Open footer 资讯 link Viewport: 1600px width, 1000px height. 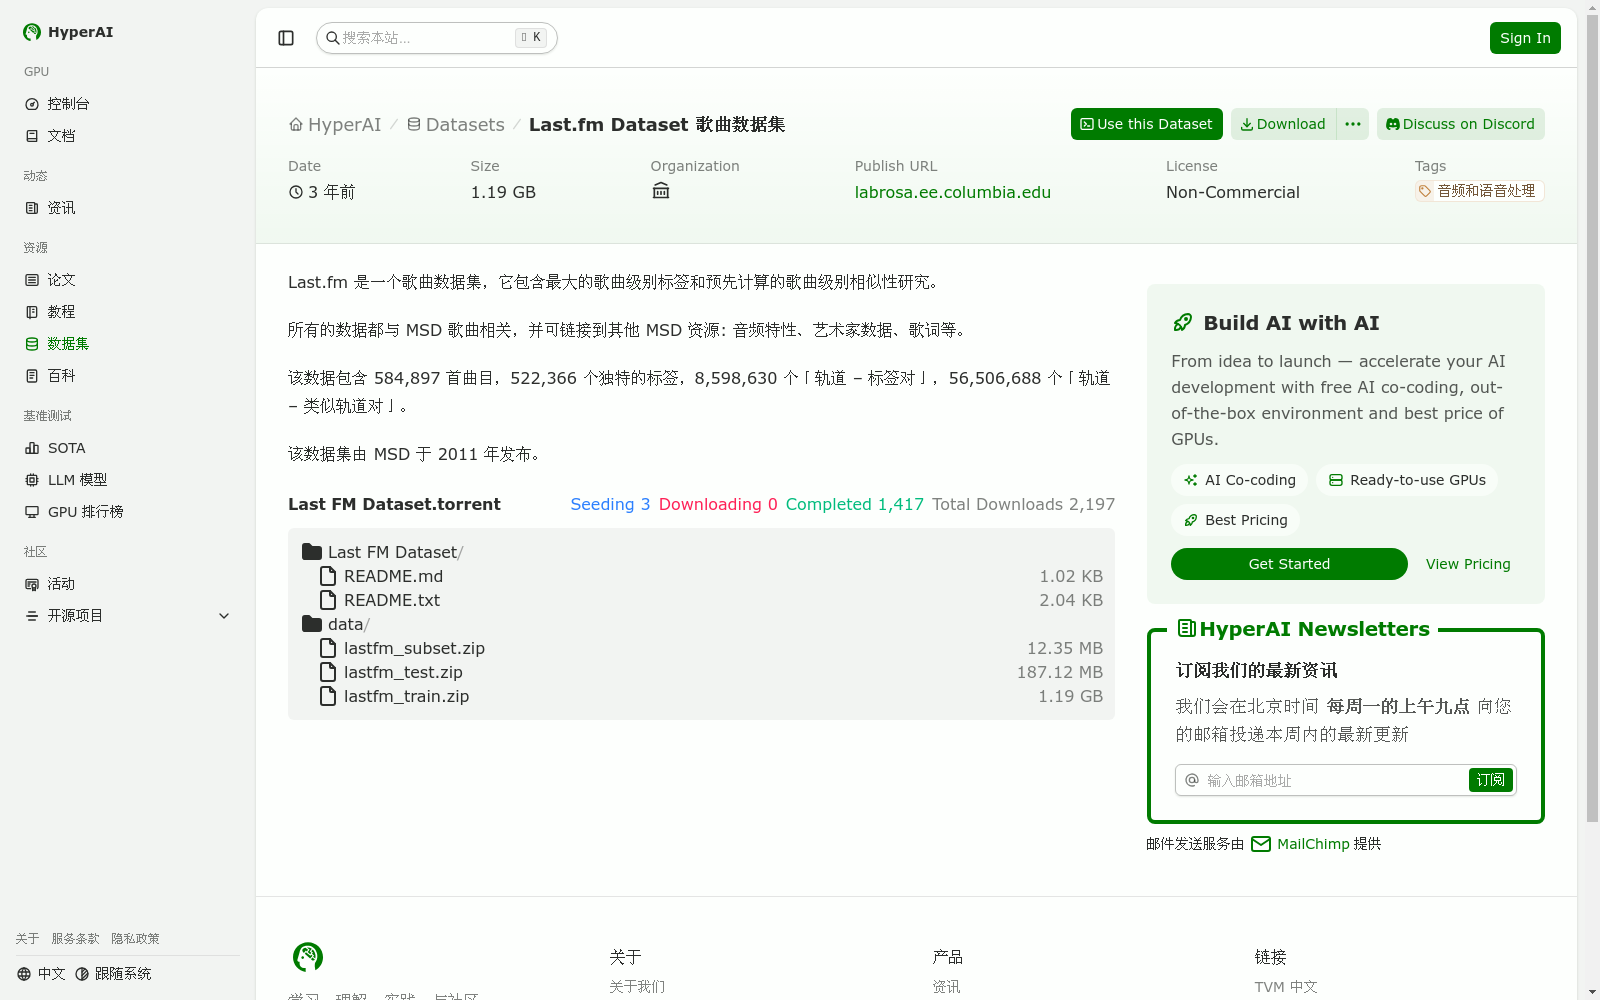(946, 987)
